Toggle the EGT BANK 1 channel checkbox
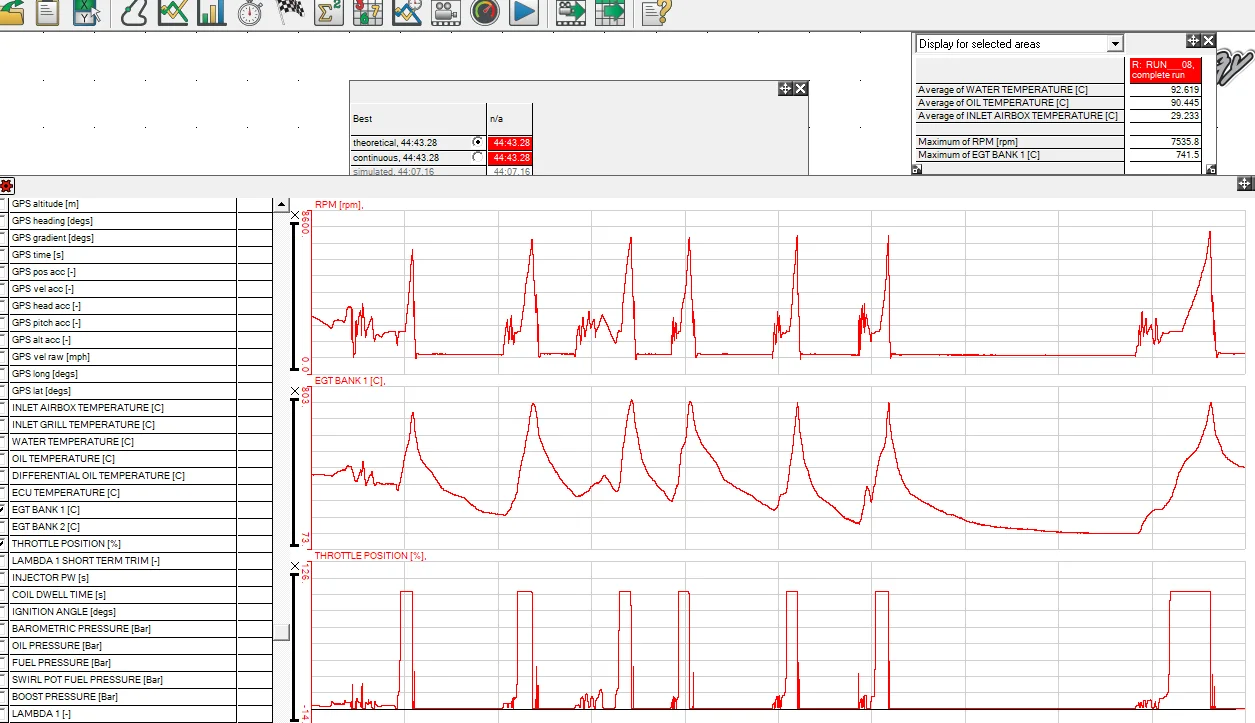The height and width of the screenshot is (723, 1255). tap(4, 509)
